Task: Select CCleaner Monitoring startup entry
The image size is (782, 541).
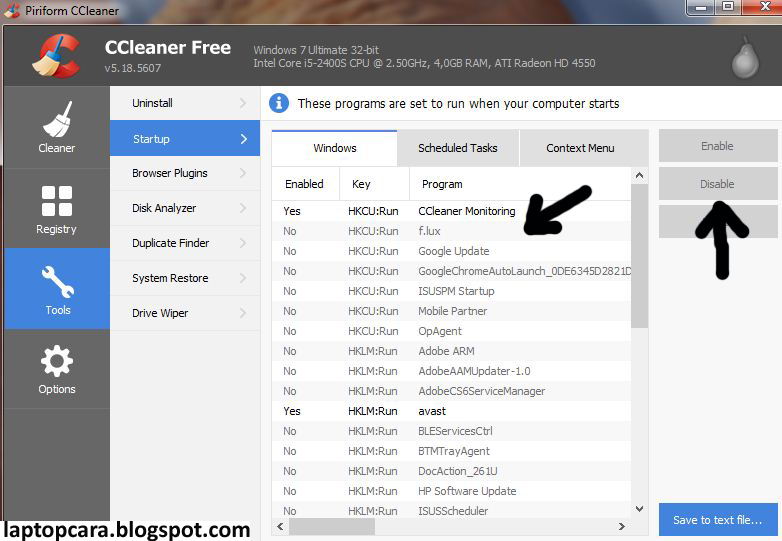Action: tap(451, 211)
